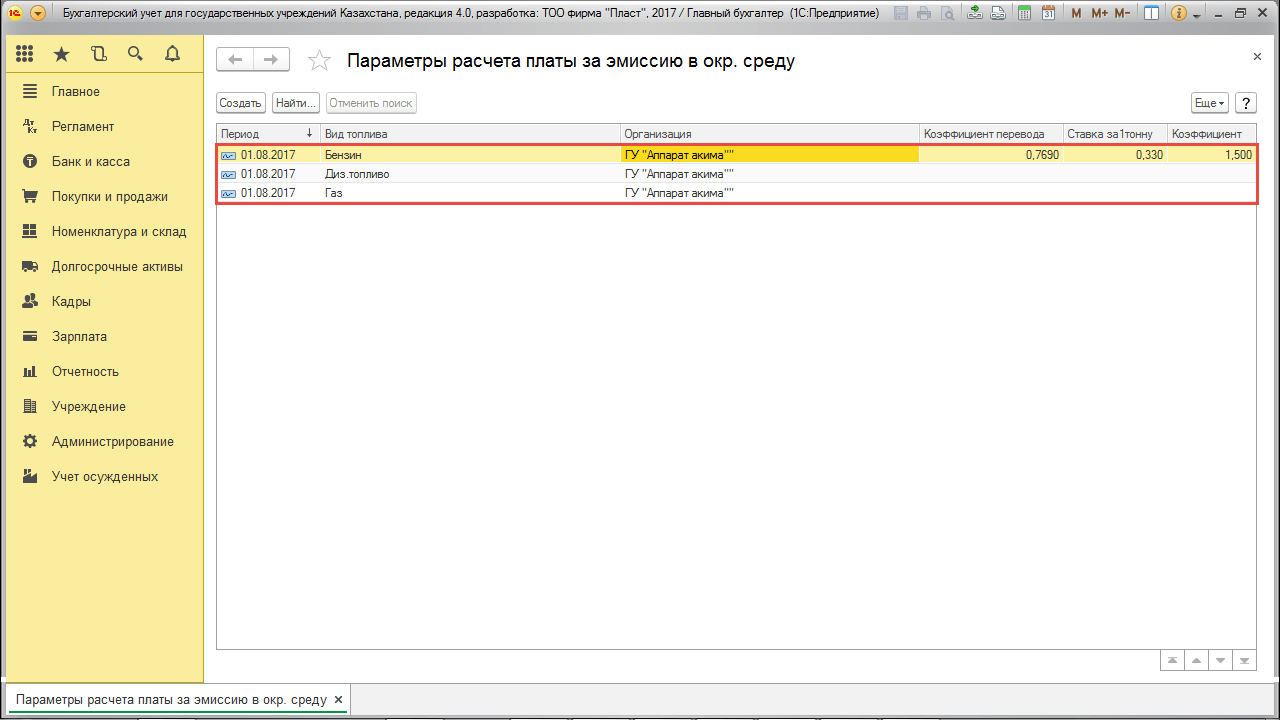Open the history scroll icon
The image size is (1280, 720).
coord(98,54)
